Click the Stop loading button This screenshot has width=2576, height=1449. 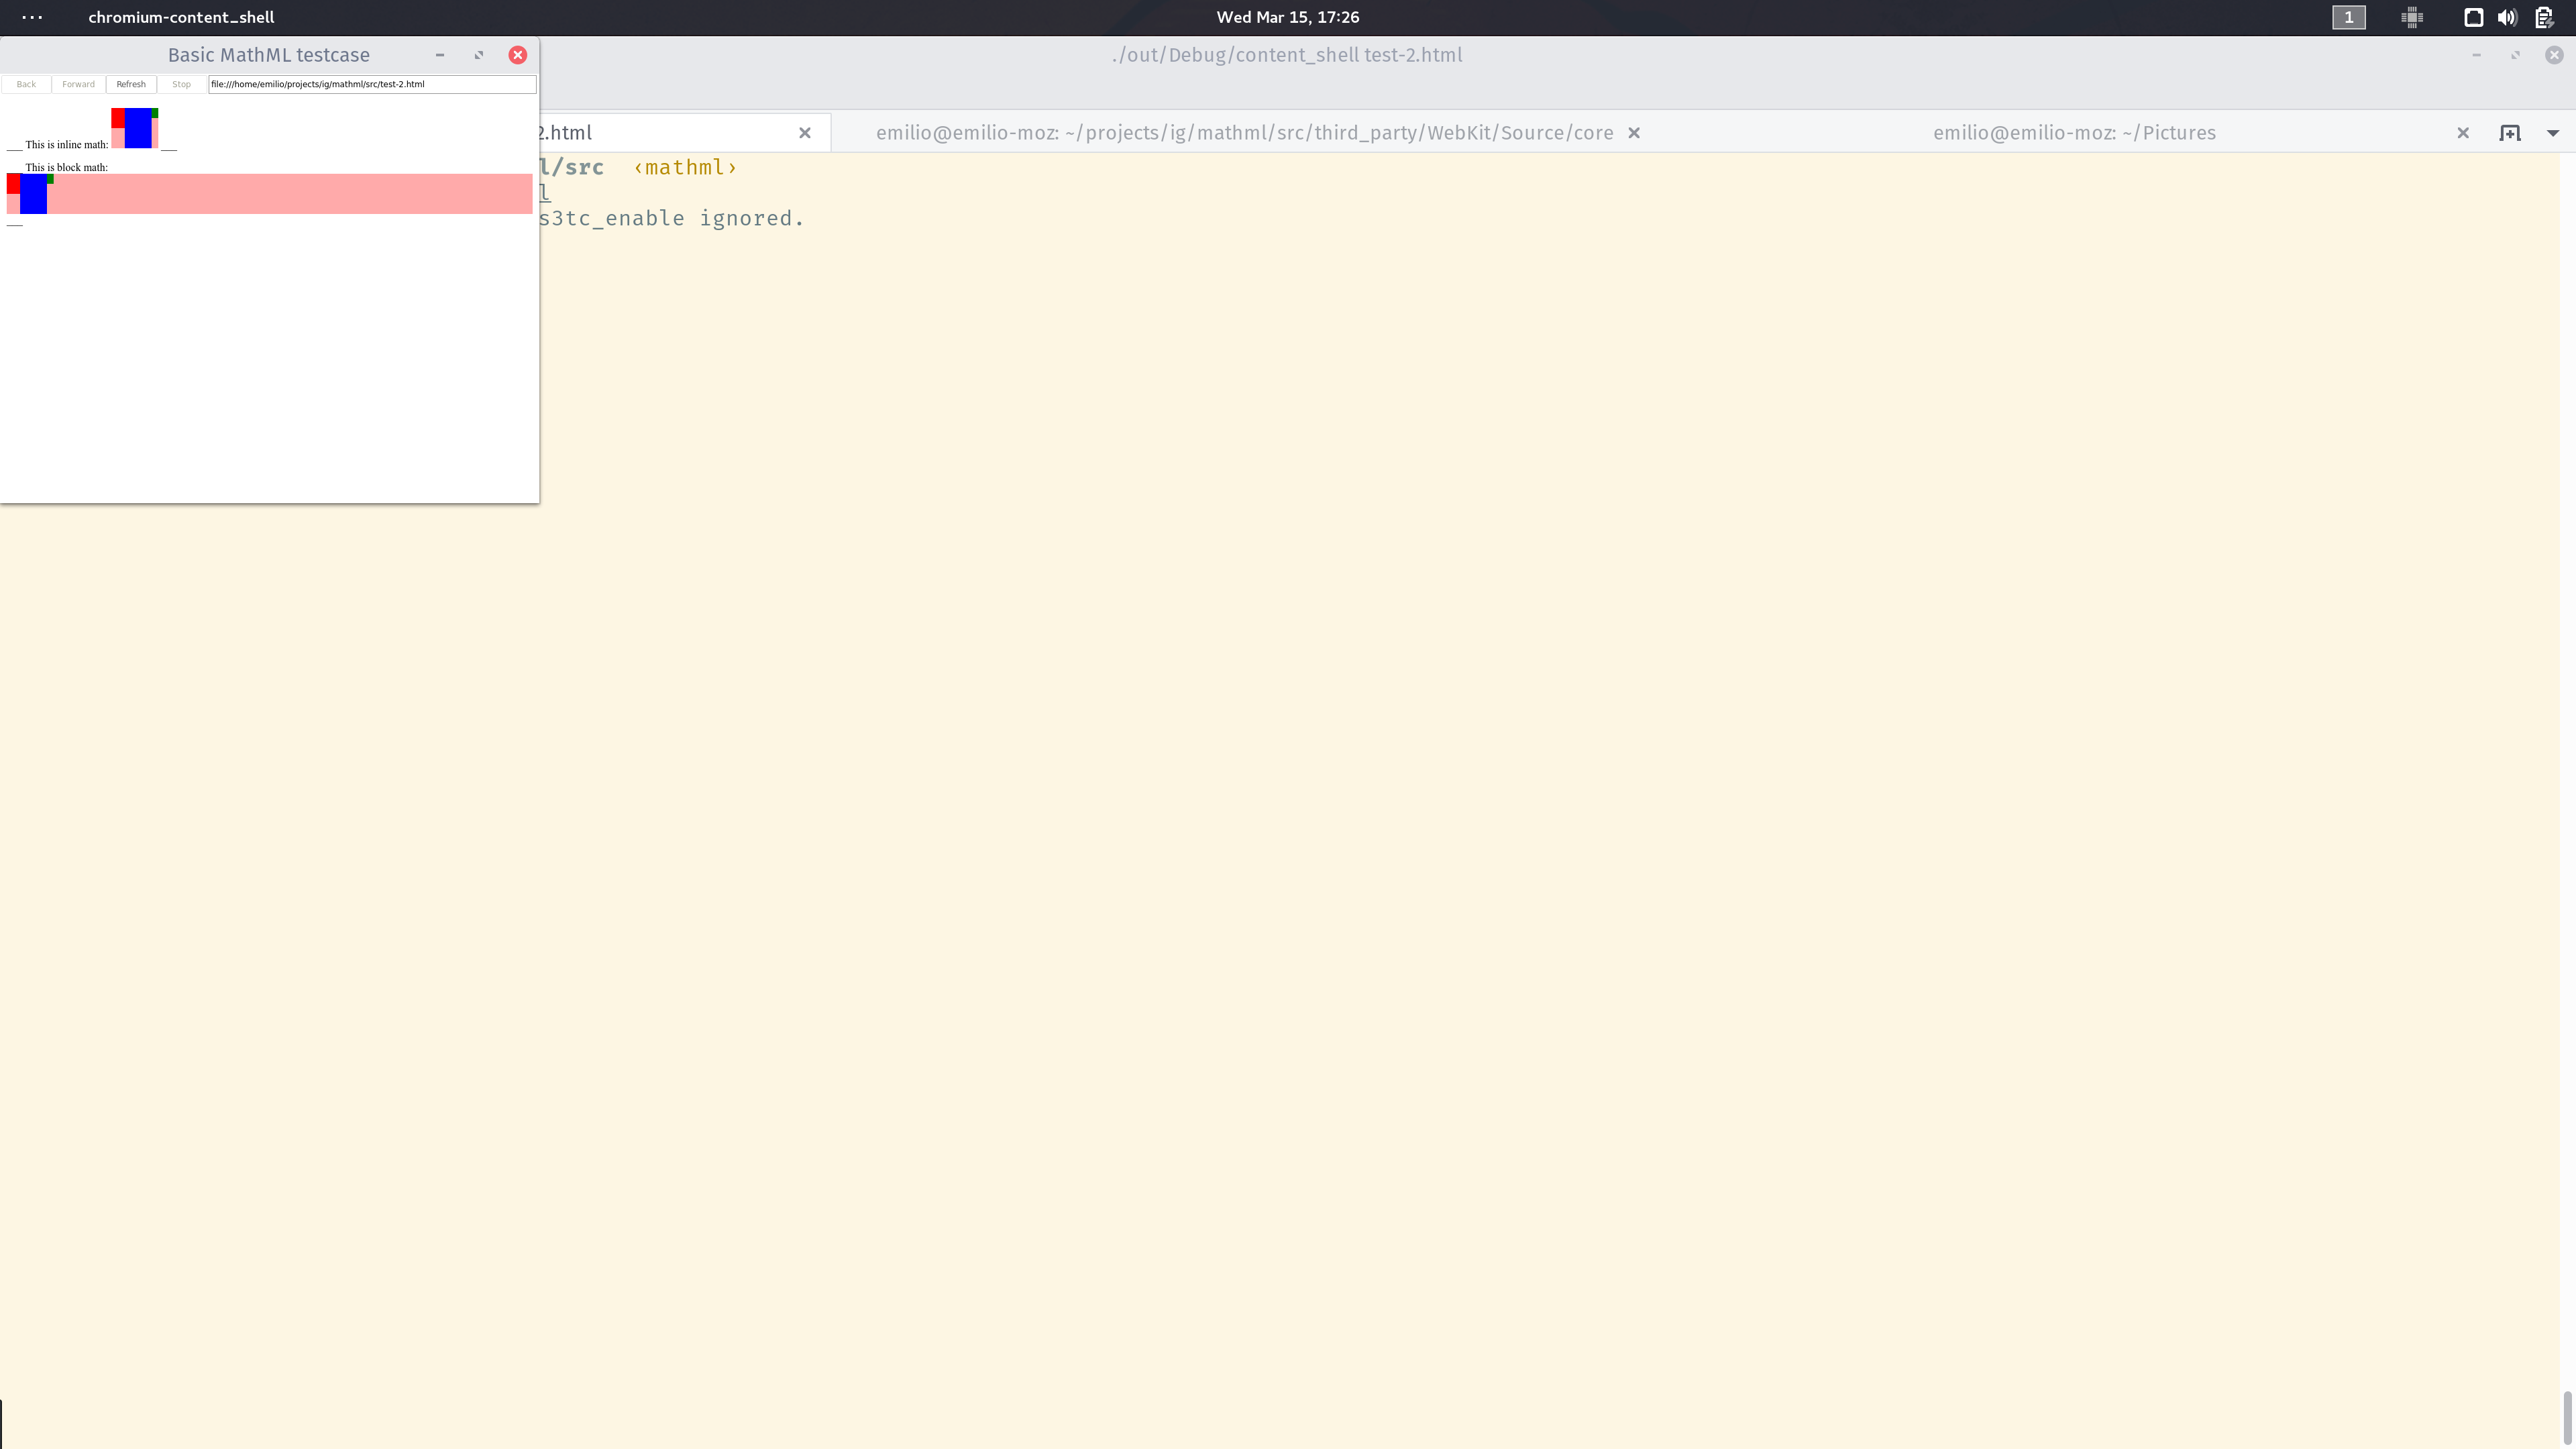point(181,84)
